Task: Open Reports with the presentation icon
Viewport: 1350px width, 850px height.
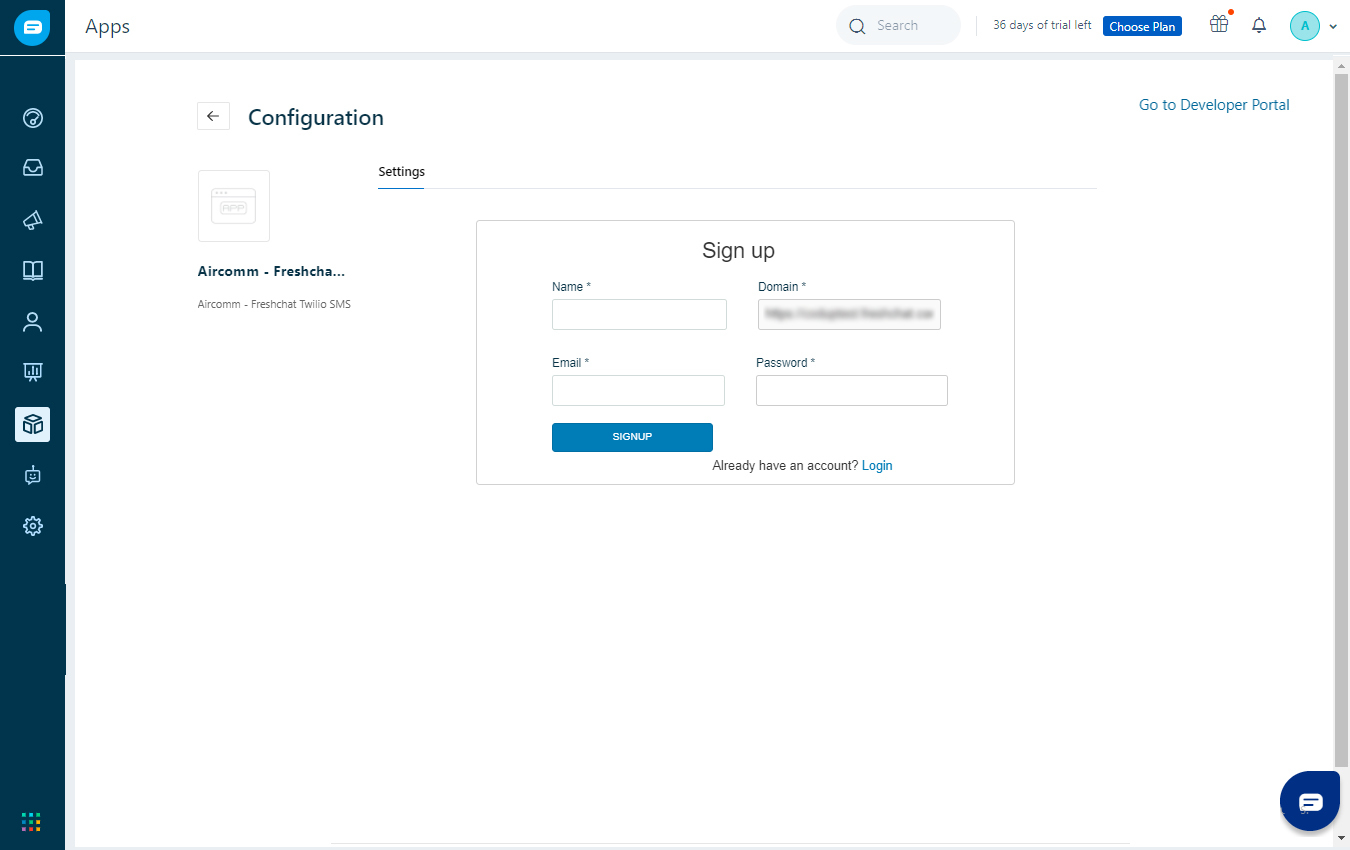Action: 32,371
